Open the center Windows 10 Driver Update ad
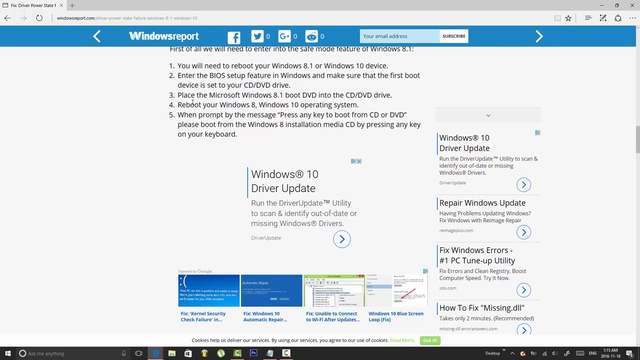Screen dimensions: 640x360 (x=284, y=181)
